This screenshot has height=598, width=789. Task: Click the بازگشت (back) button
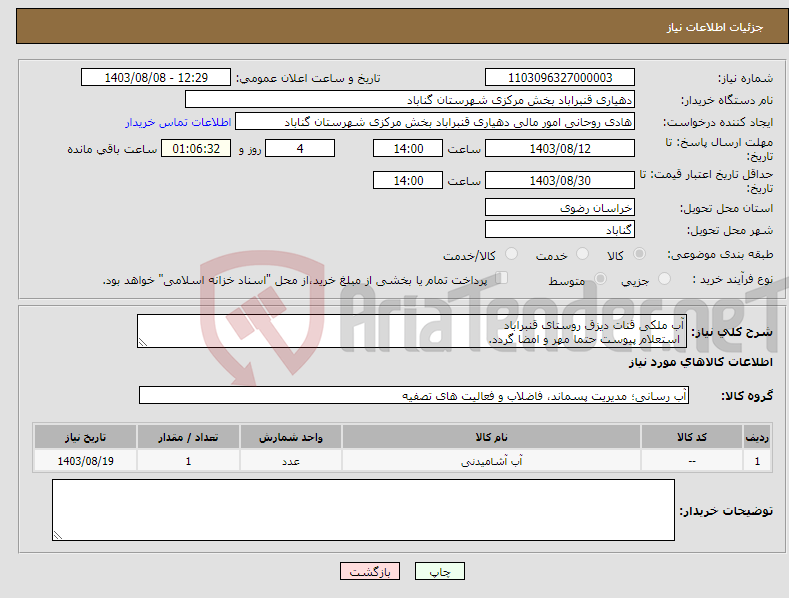tap(370, 571)
